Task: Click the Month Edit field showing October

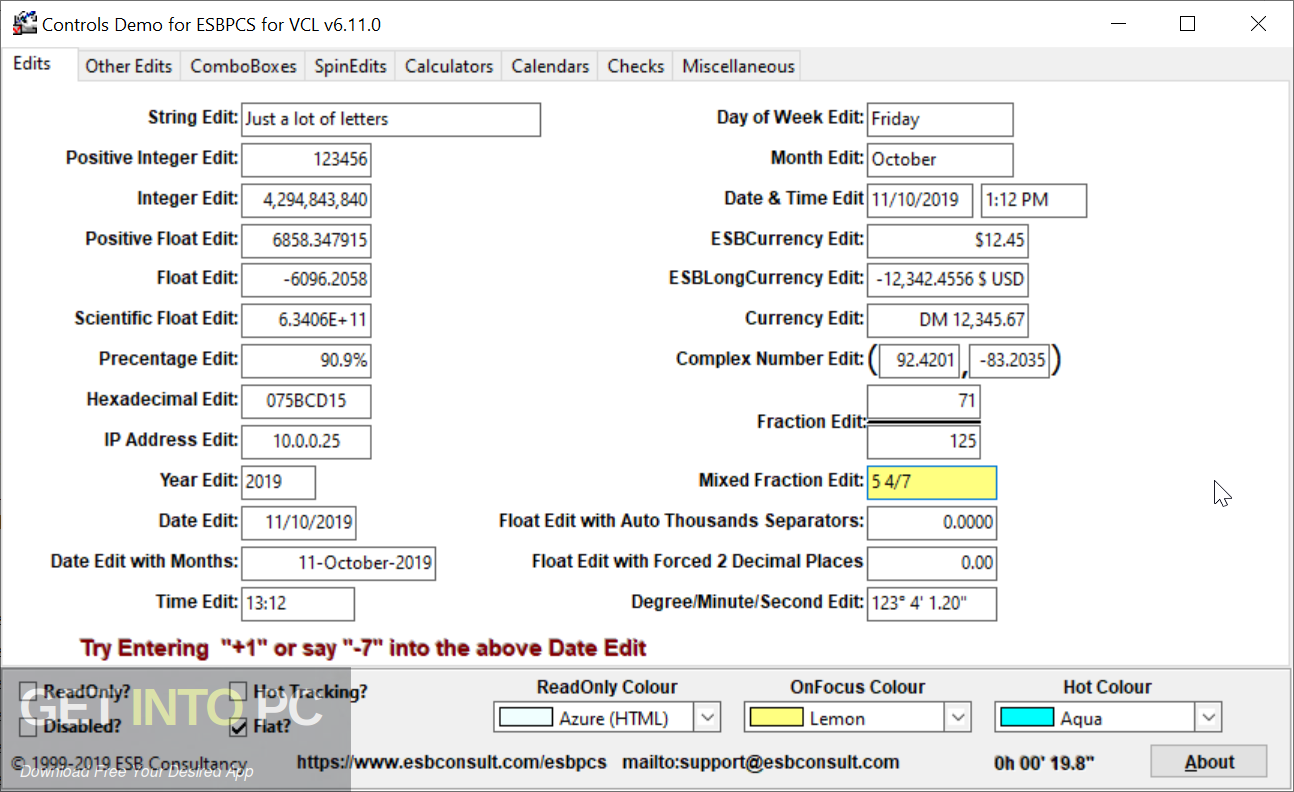Action: pyautogui.click(x=940, y=159)
